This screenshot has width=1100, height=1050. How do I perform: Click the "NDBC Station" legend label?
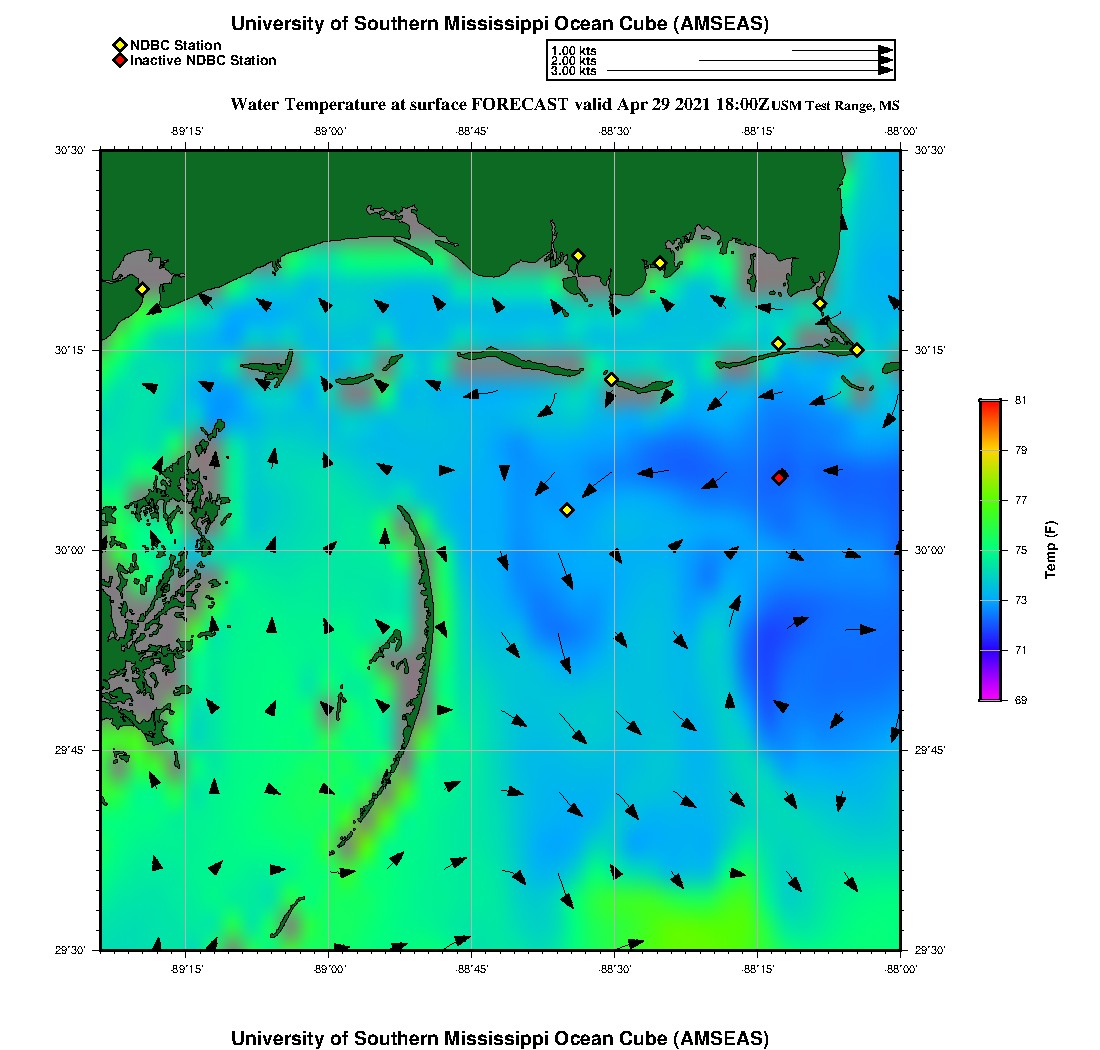[175, 46]
